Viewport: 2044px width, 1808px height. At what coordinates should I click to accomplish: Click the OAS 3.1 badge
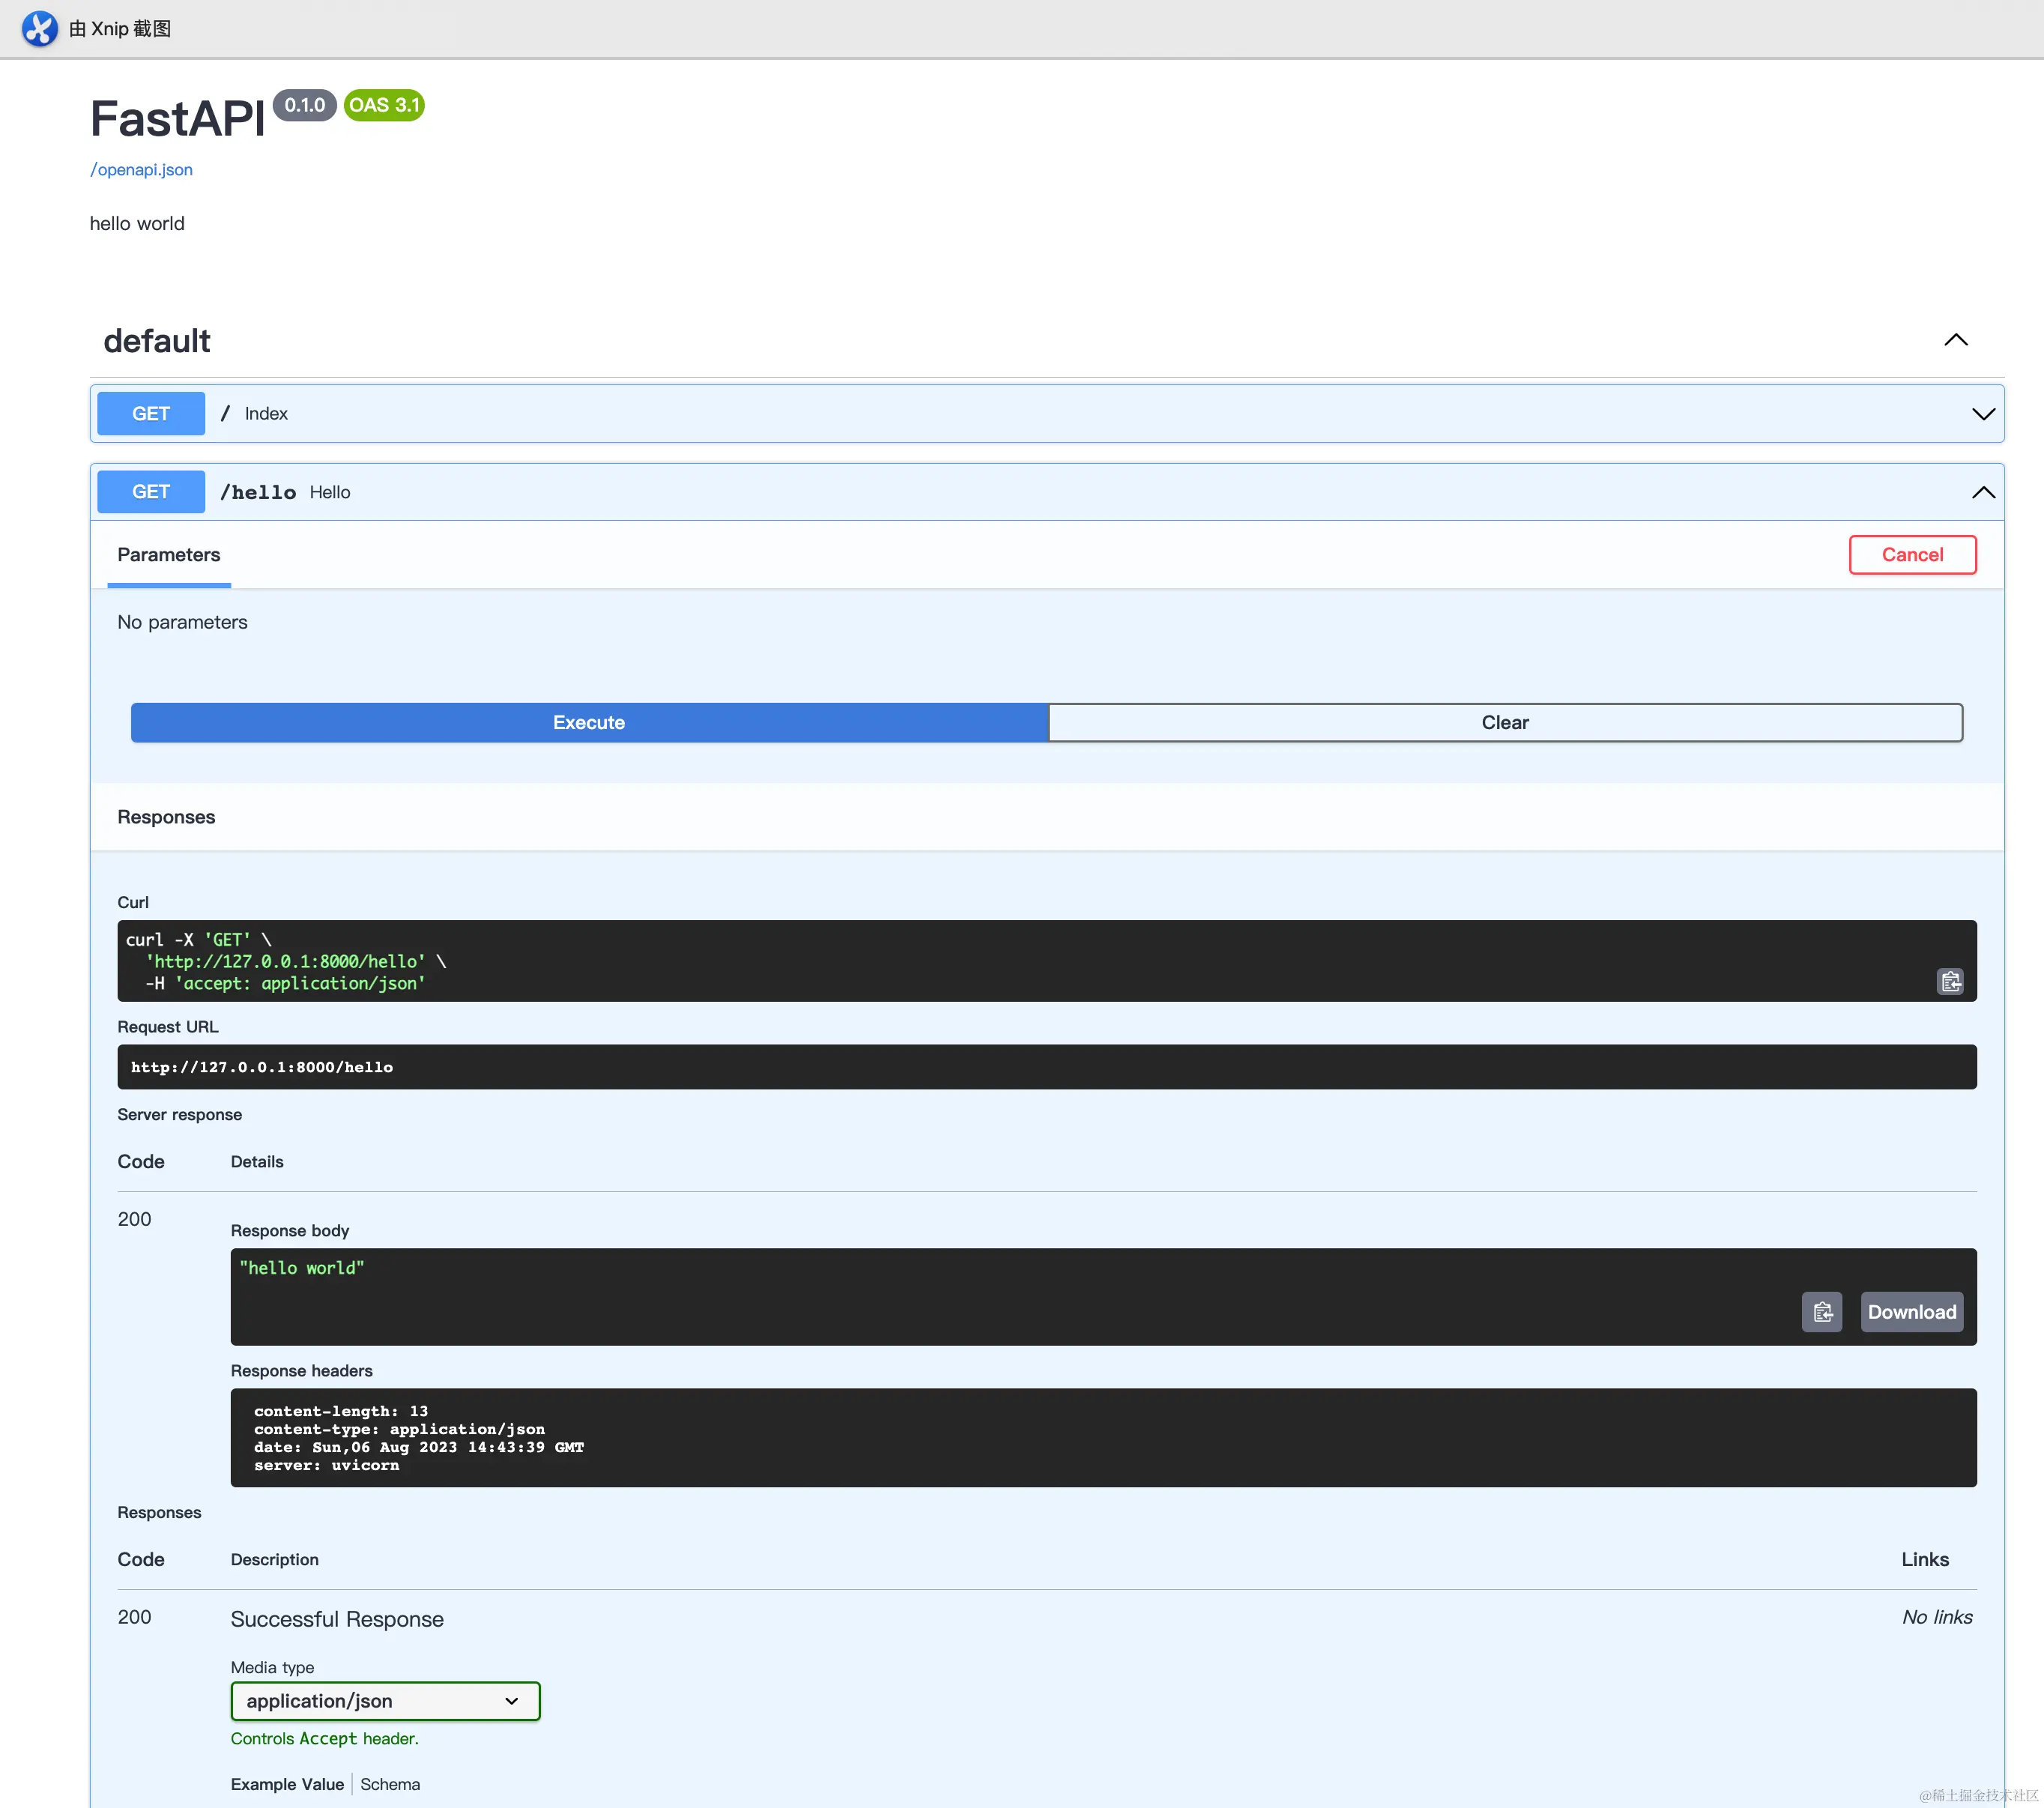384,105
